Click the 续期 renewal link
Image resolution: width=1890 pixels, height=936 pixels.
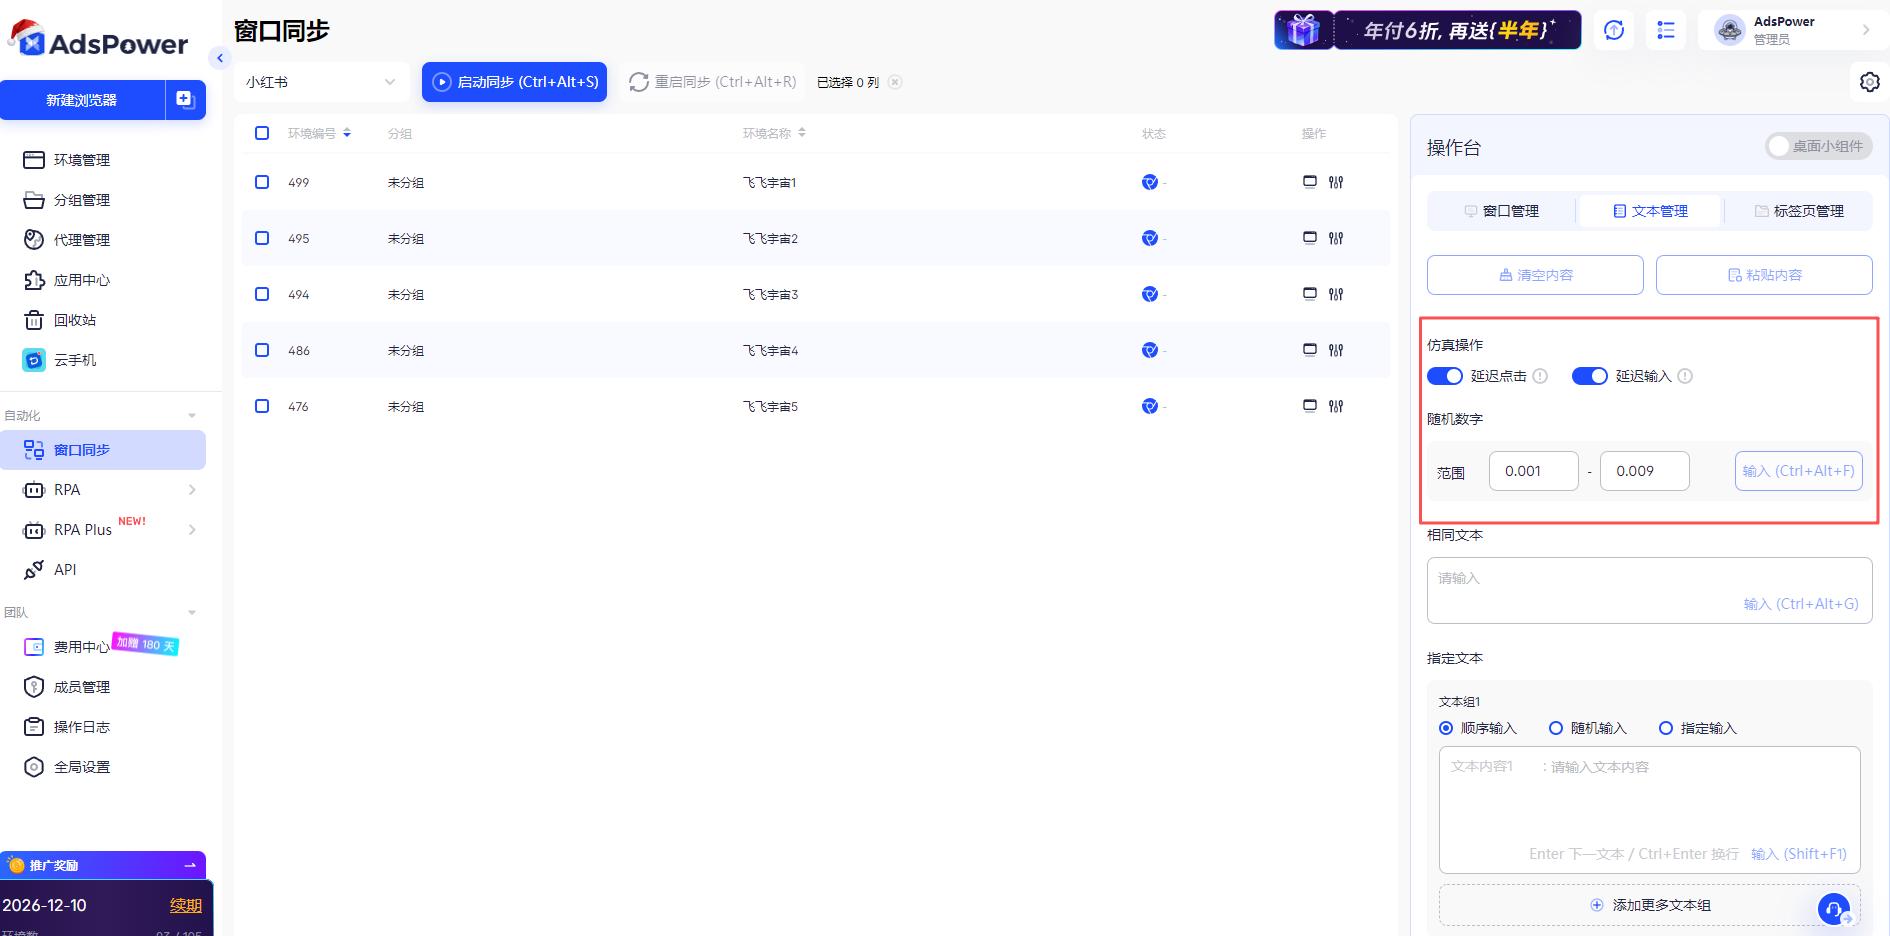185,906
